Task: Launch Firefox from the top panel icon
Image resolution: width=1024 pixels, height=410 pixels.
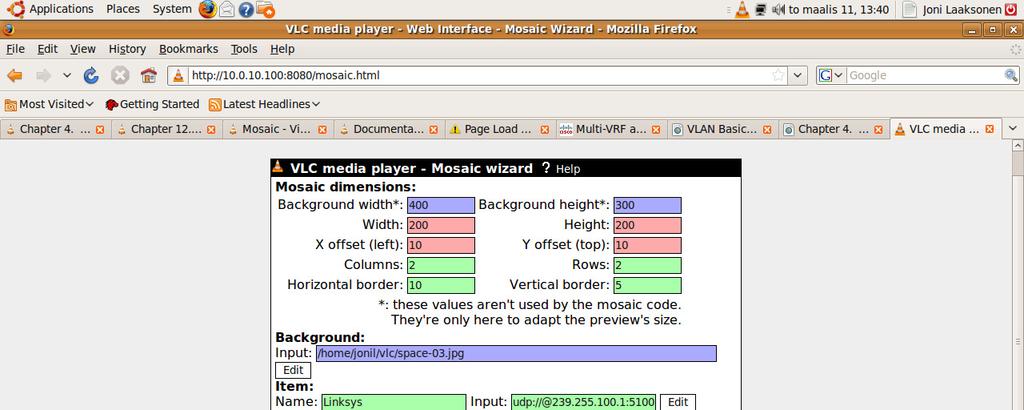Action: point(208,9)
